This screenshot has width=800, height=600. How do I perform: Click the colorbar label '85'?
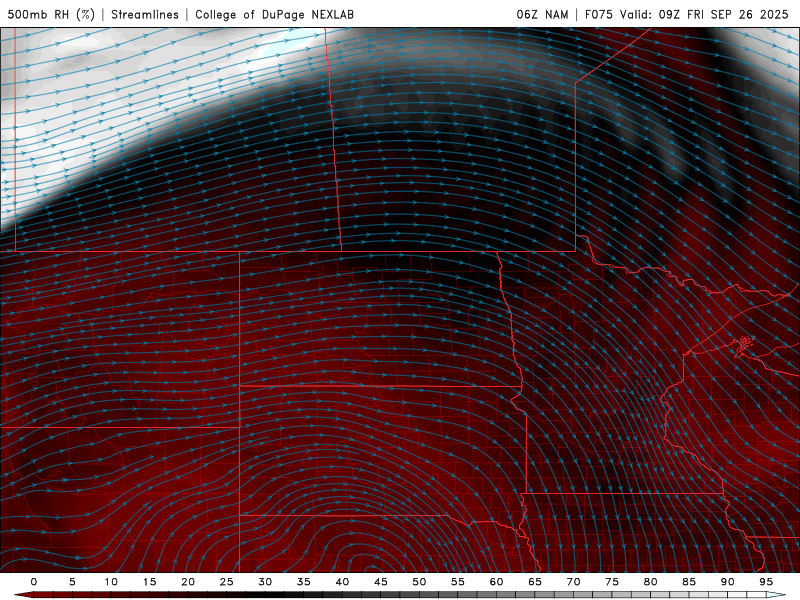689,582
